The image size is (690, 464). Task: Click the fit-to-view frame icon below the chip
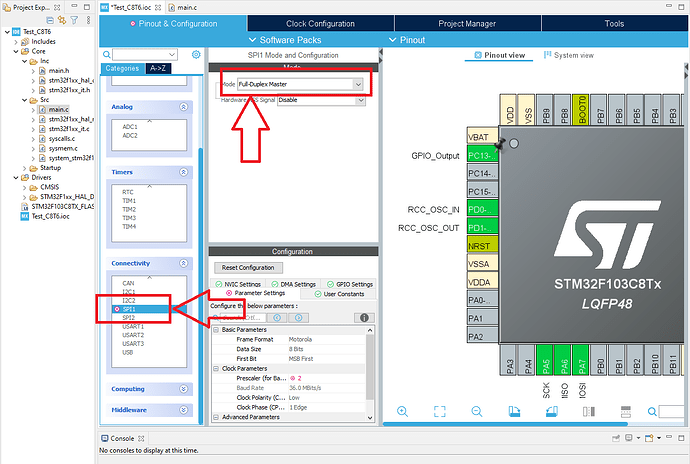point(440,411)
